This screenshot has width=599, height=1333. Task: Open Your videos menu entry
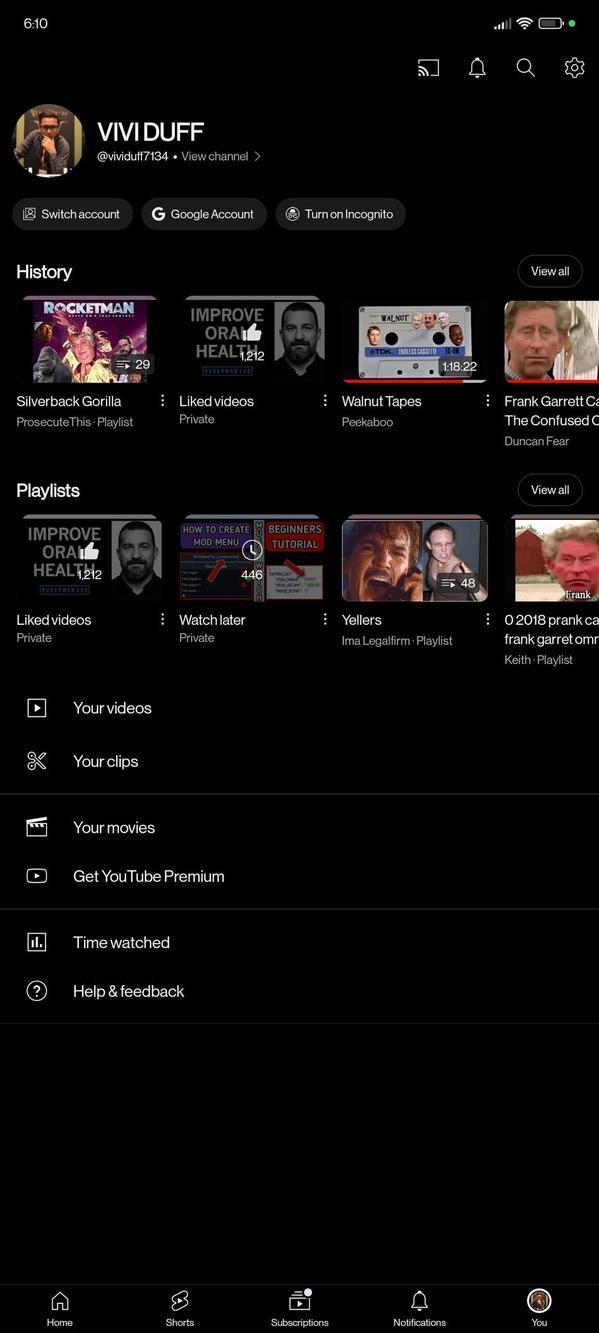tap(299, 708)
